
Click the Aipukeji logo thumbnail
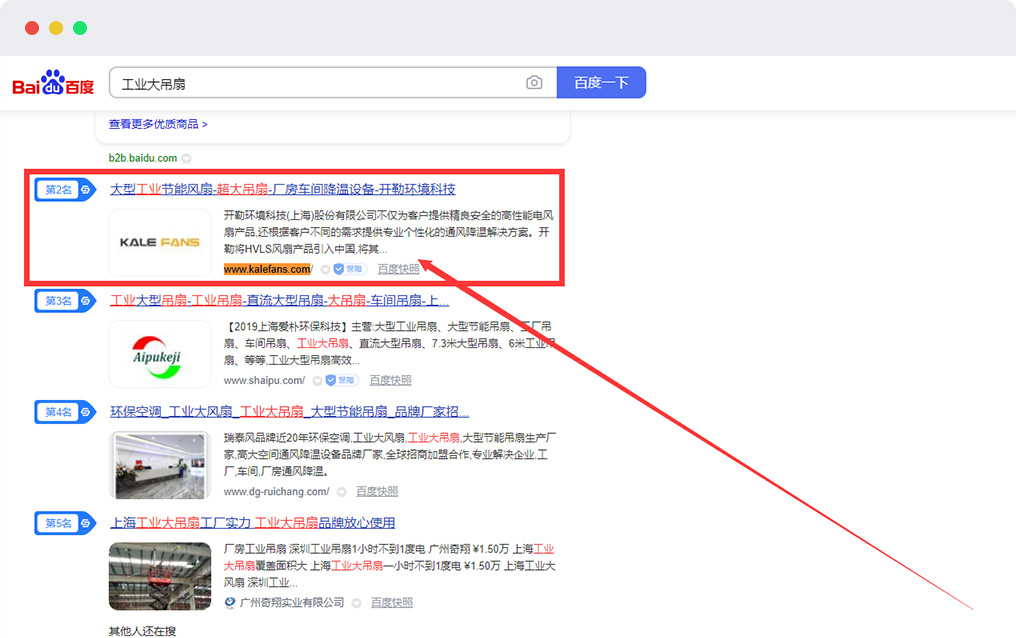160,354
